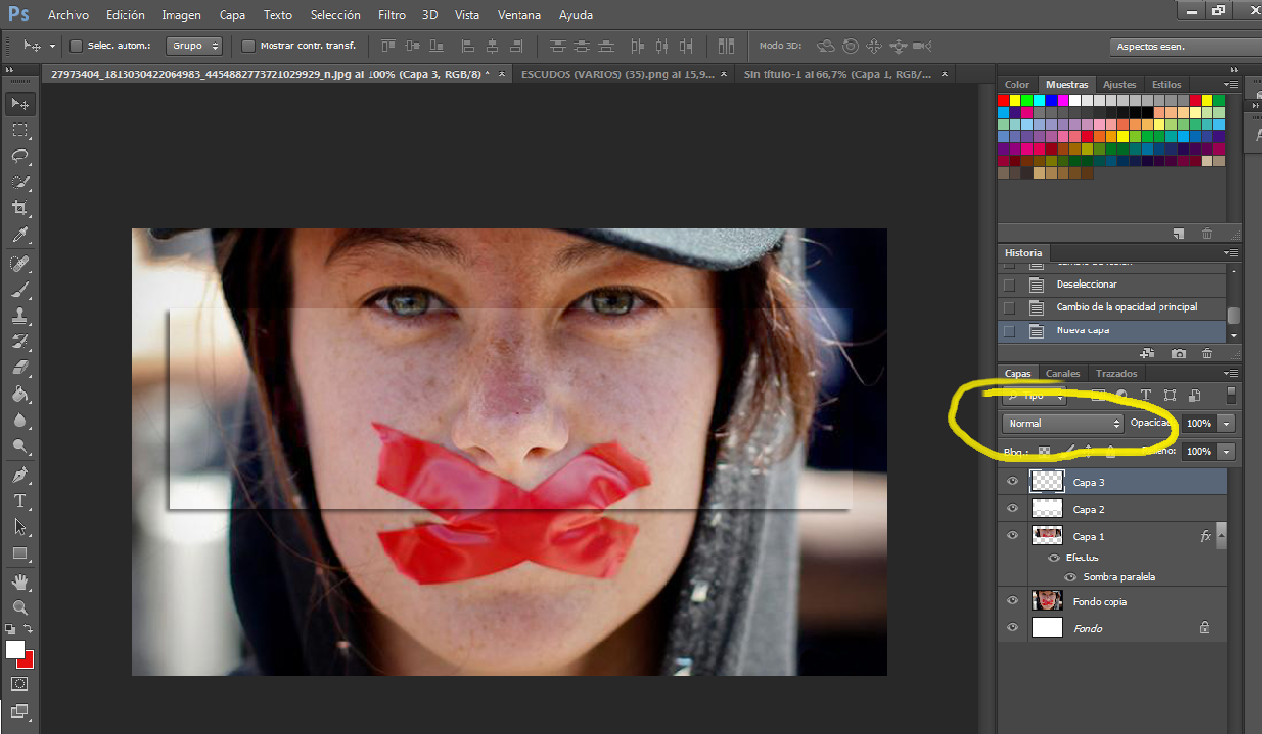Select the Pen tool
This screenshot has height=734, width=1262.
coord(20,474)
